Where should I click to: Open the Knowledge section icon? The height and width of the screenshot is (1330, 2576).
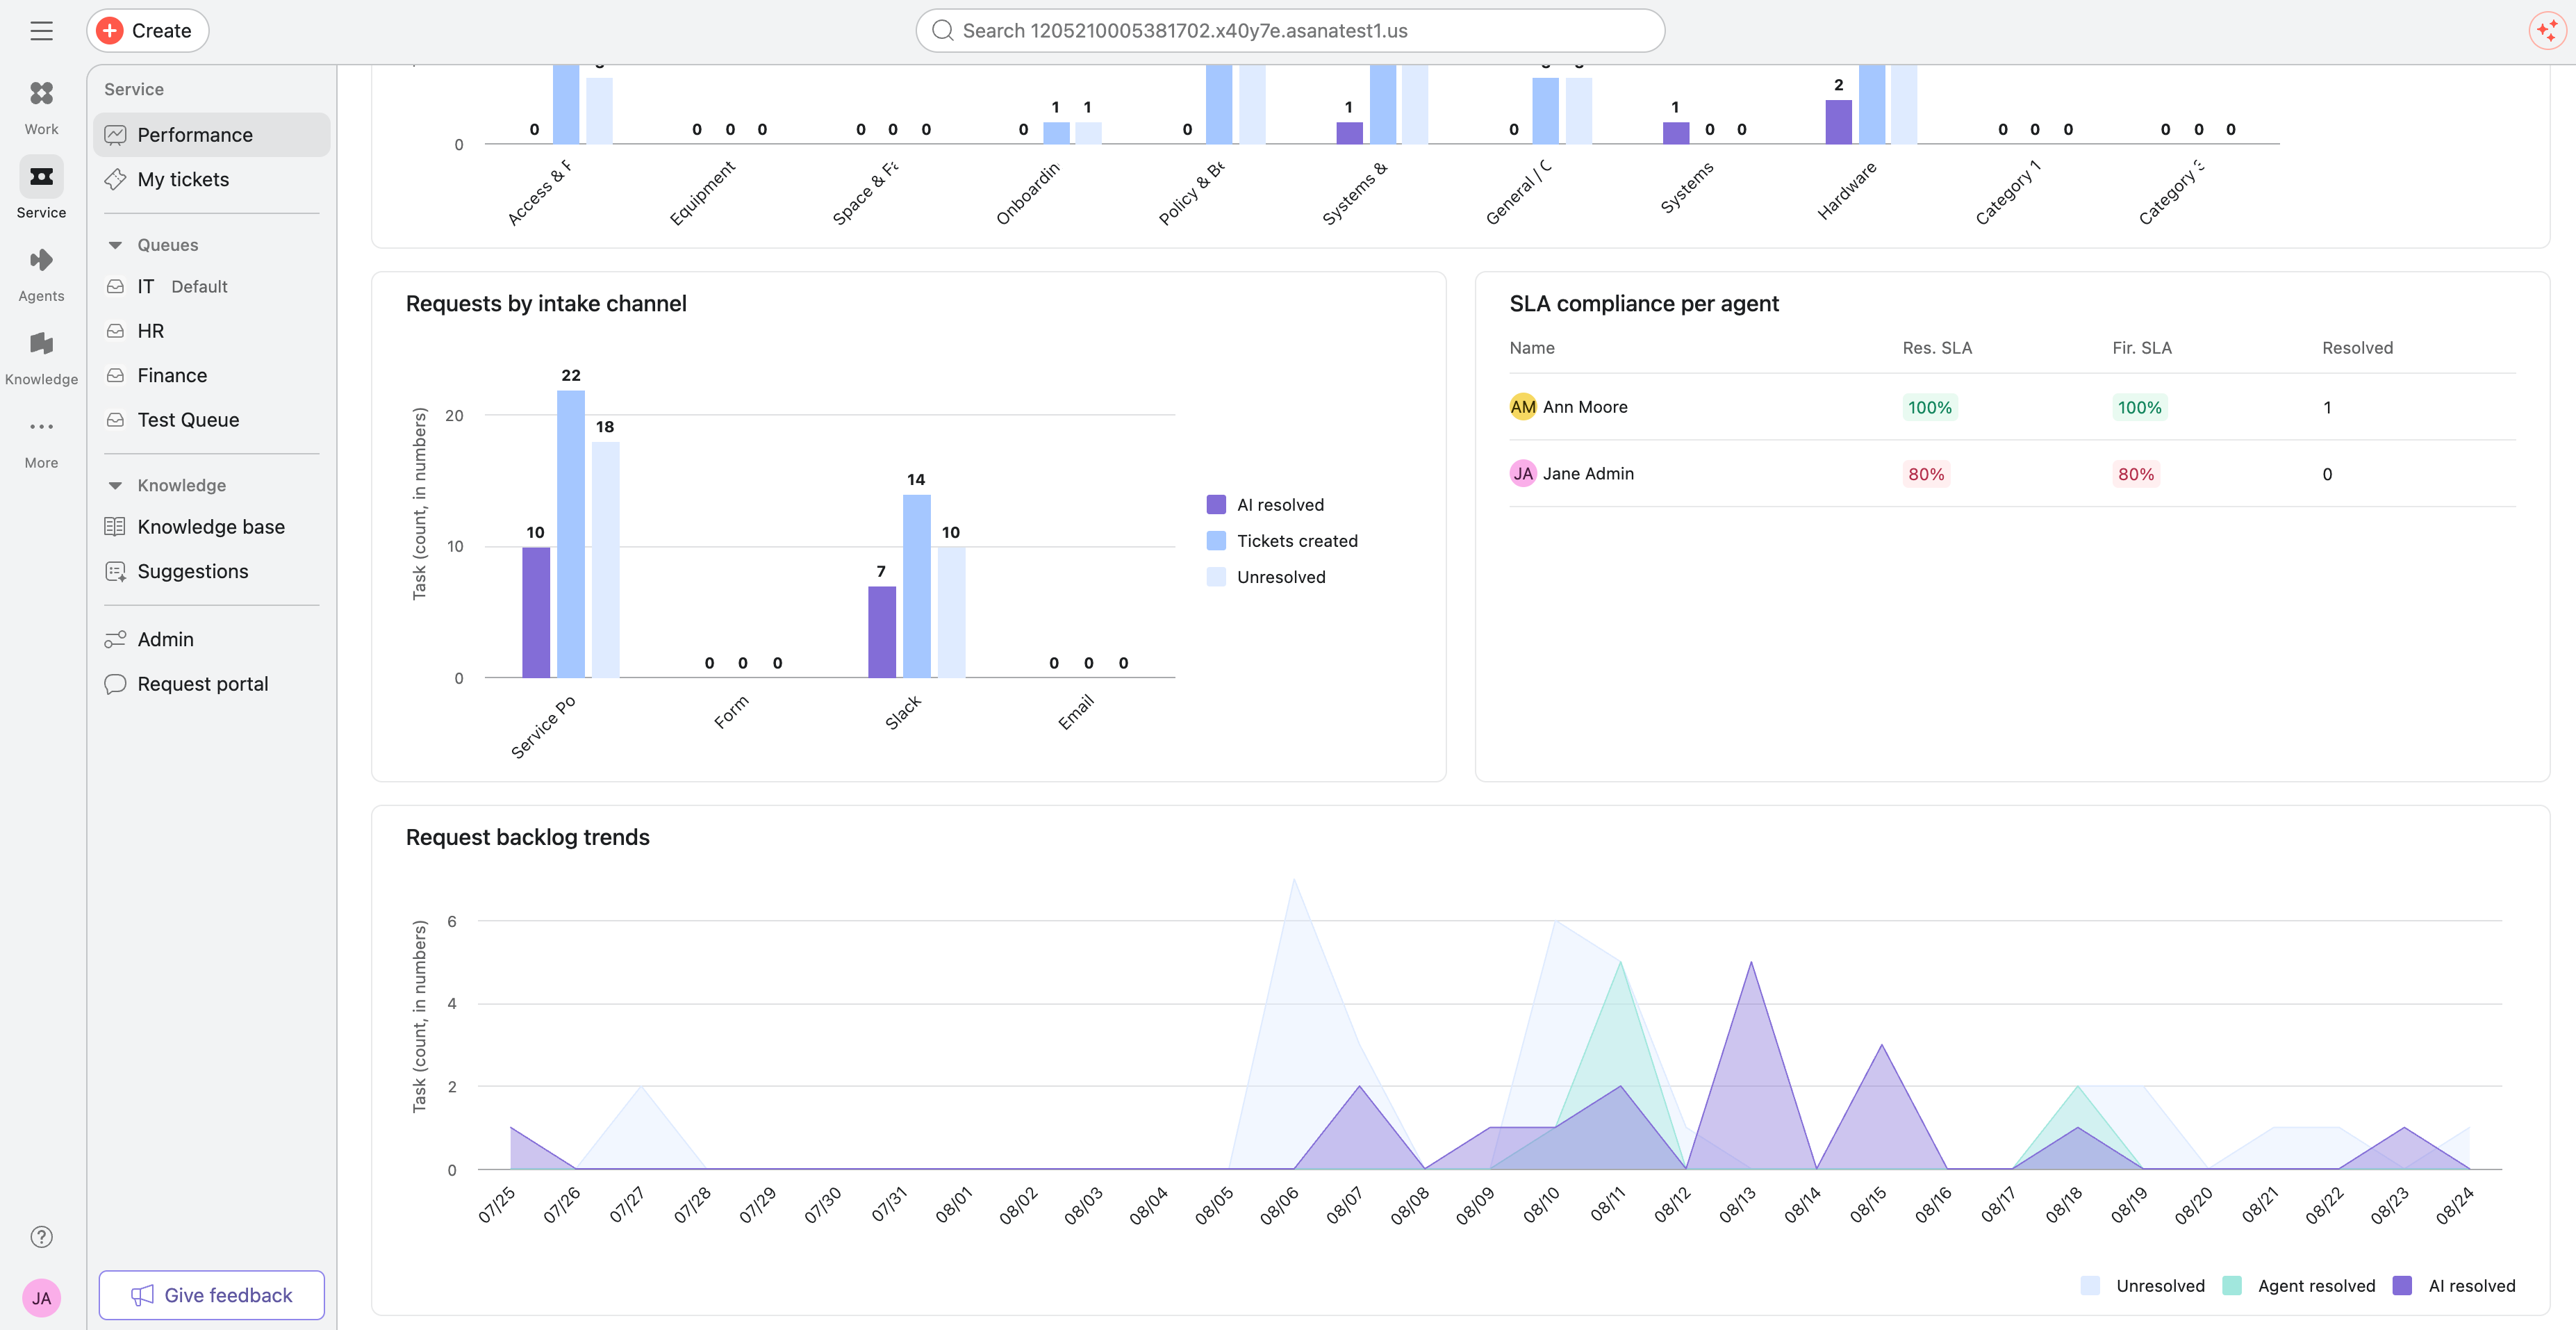pos(41,343)
